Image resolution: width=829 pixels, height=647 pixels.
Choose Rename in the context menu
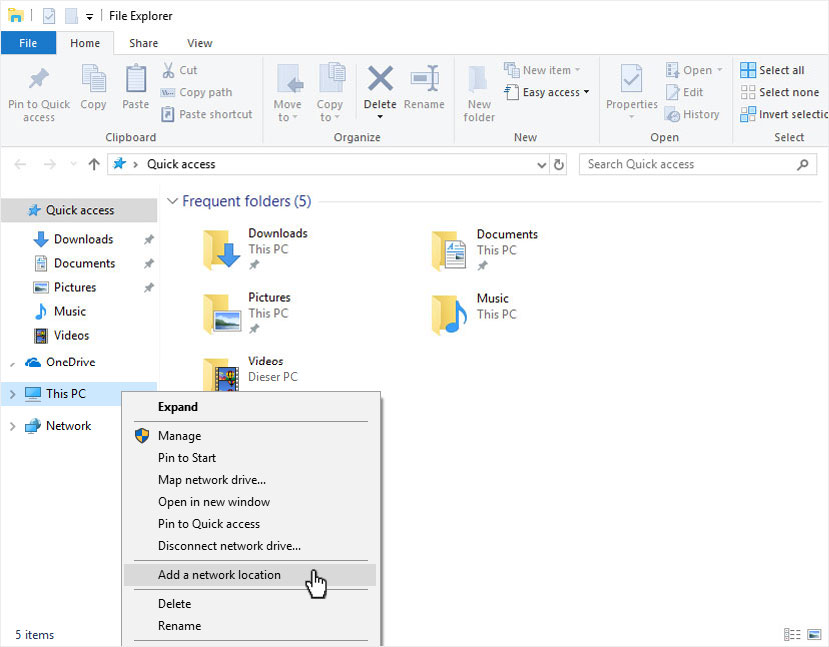(251, 626)
